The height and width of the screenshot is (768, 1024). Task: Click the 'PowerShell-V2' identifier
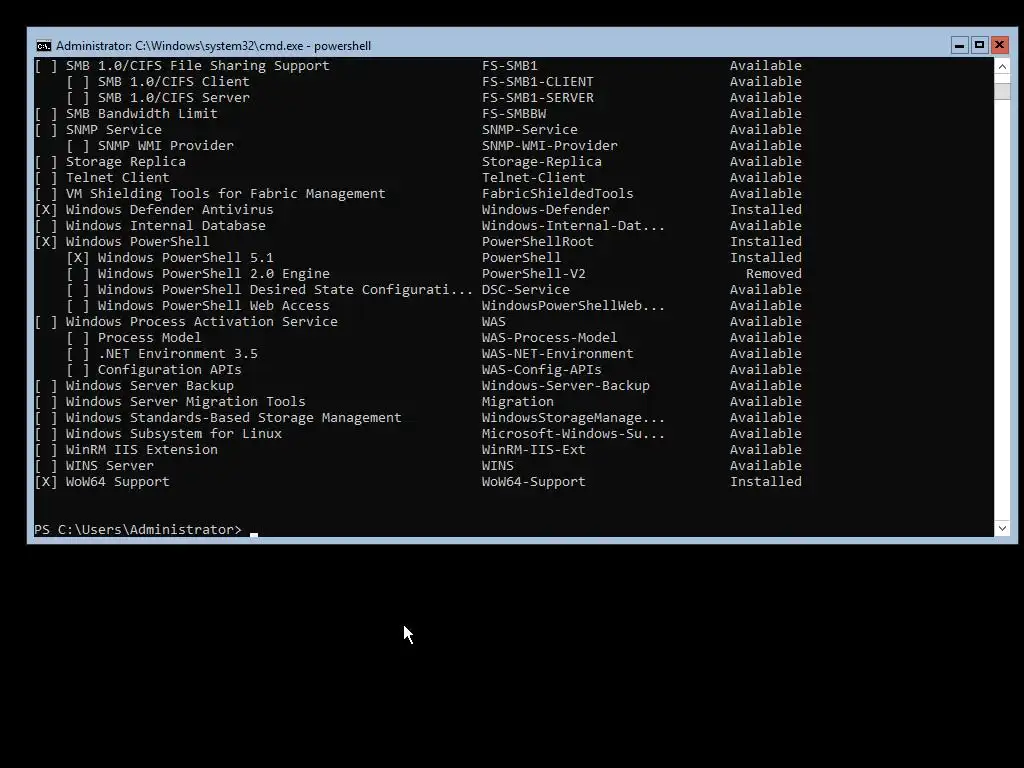[x=534, y=274]
